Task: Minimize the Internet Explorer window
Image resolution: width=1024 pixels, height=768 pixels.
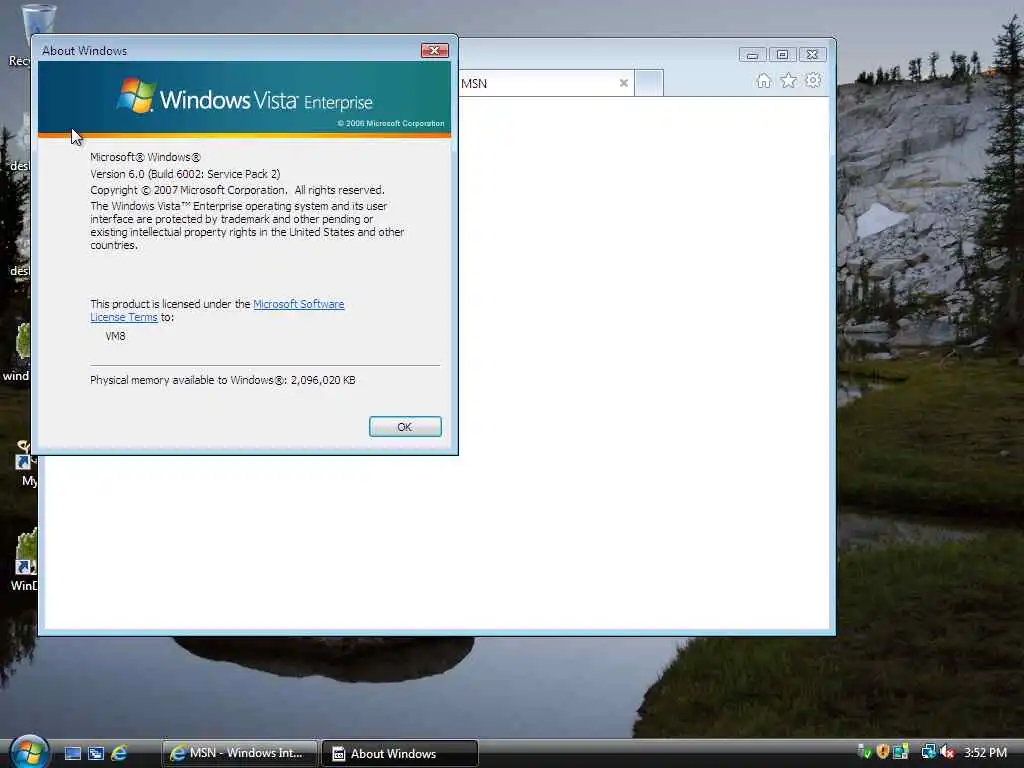Action: tap(752, 55)
